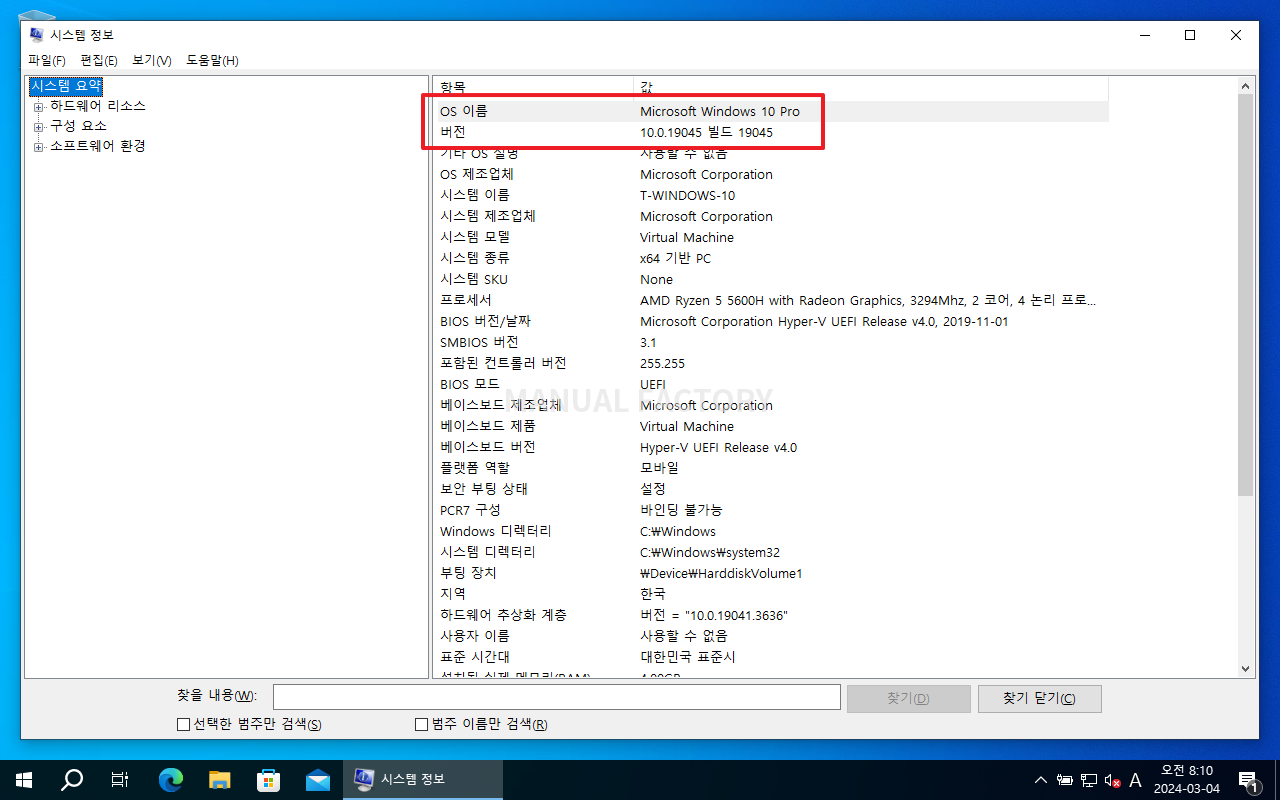This screenshot has width=1280, height=800.
Task: Expand the 하드웨어 리소스 tree node
Action: click(39, 106)
